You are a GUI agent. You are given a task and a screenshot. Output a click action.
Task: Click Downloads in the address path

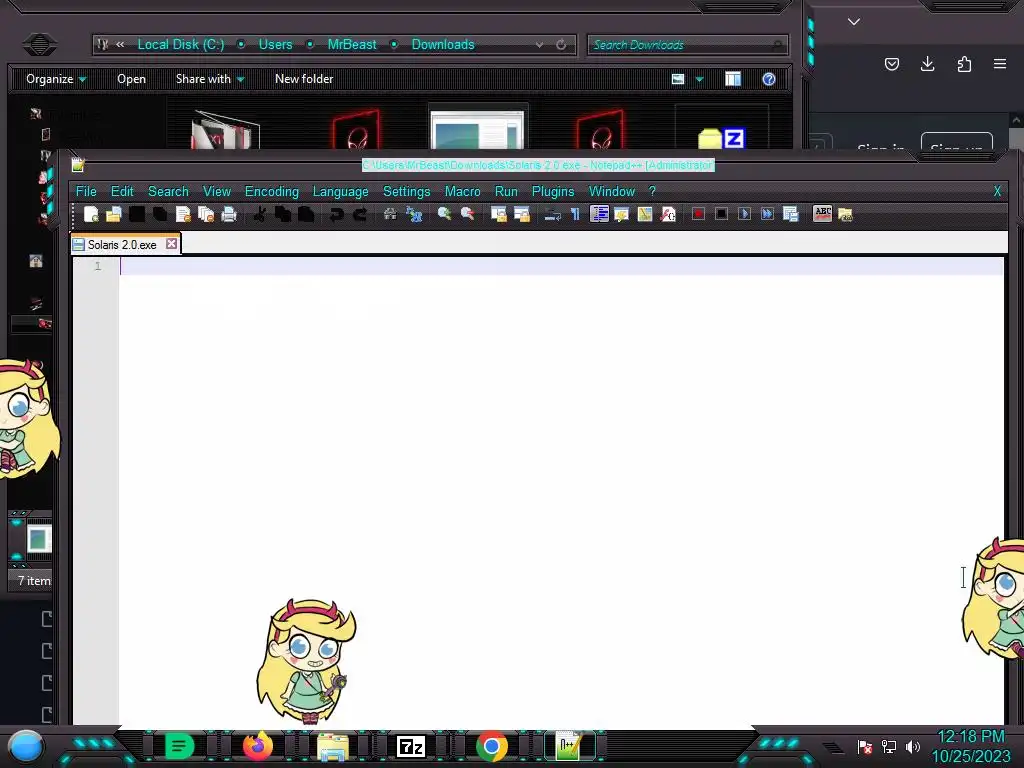click(443, 44)
